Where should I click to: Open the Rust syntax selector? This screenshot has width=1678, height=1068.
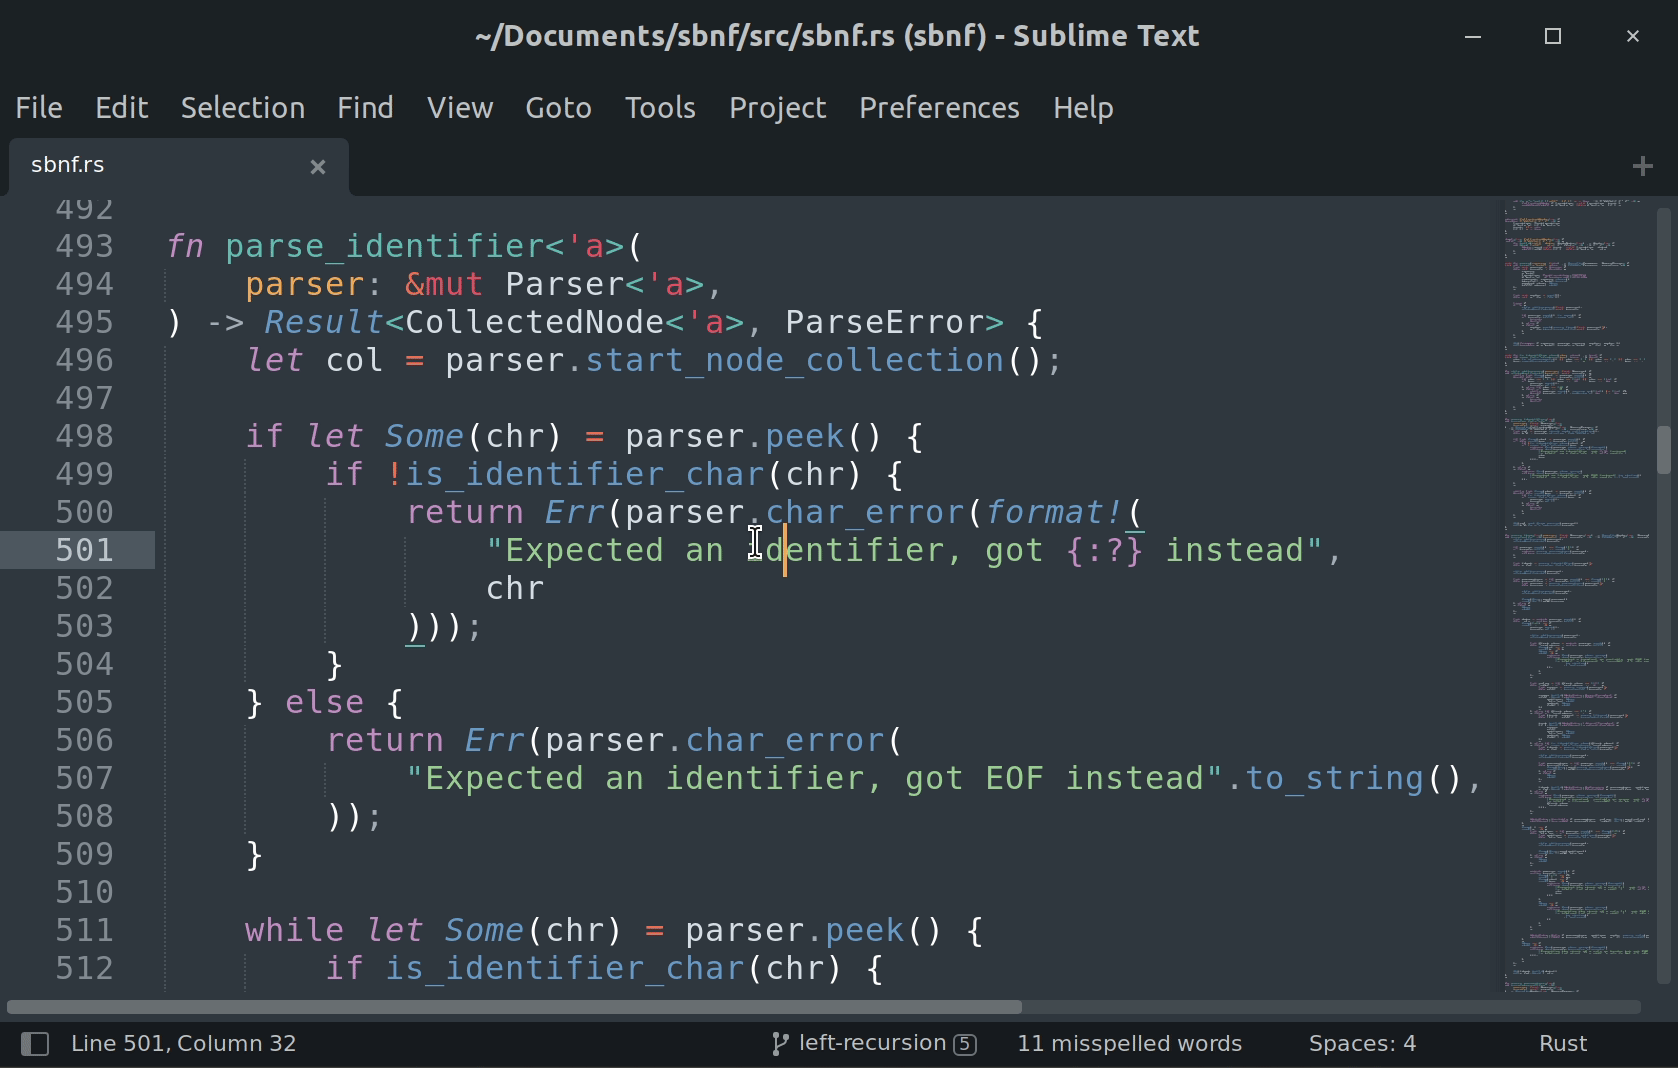click(x=1562, y=1043)
